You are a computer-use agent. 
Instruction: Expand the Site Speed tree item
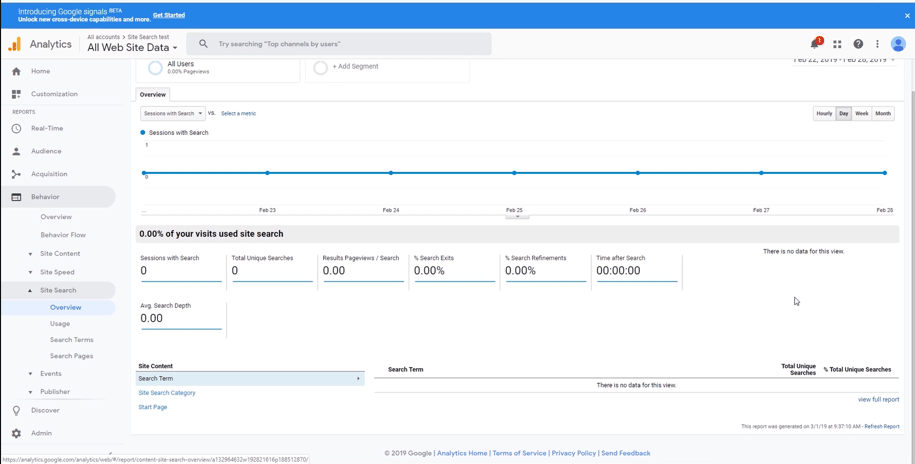(30, 273)
